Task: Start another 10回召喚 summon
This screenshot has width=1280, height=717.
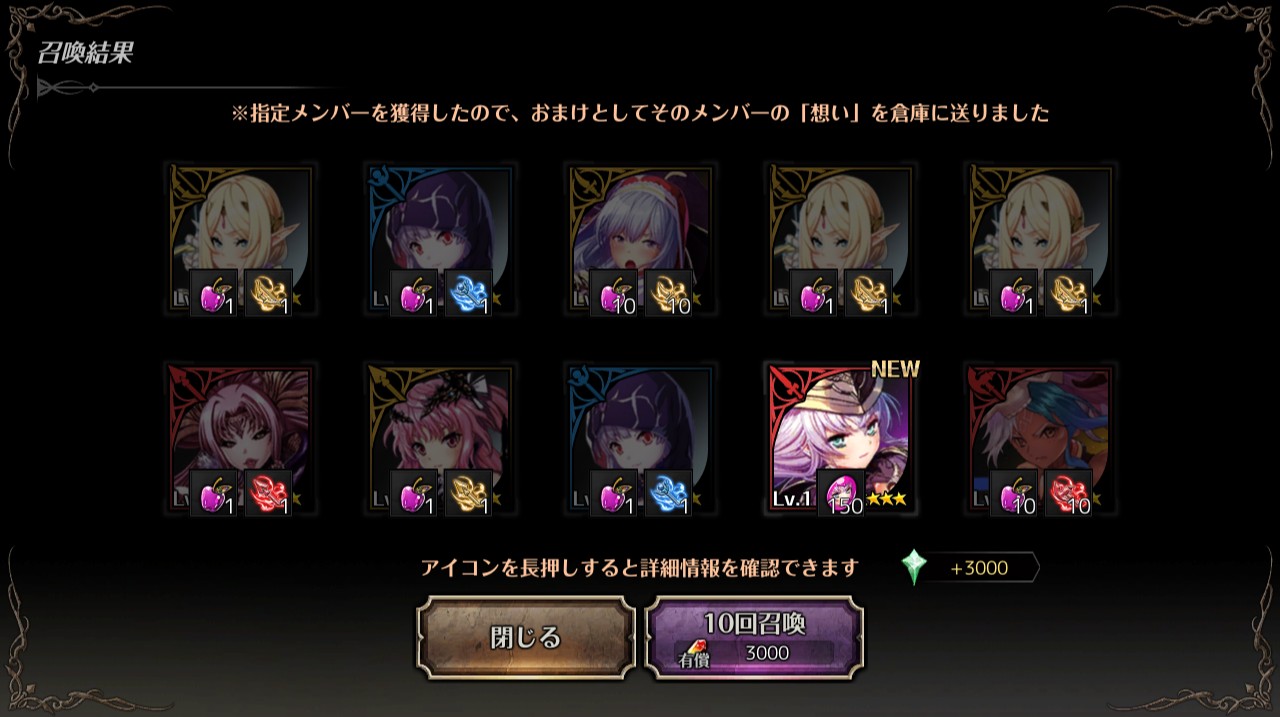Action: pyautogui.click(x=755, y=638)
